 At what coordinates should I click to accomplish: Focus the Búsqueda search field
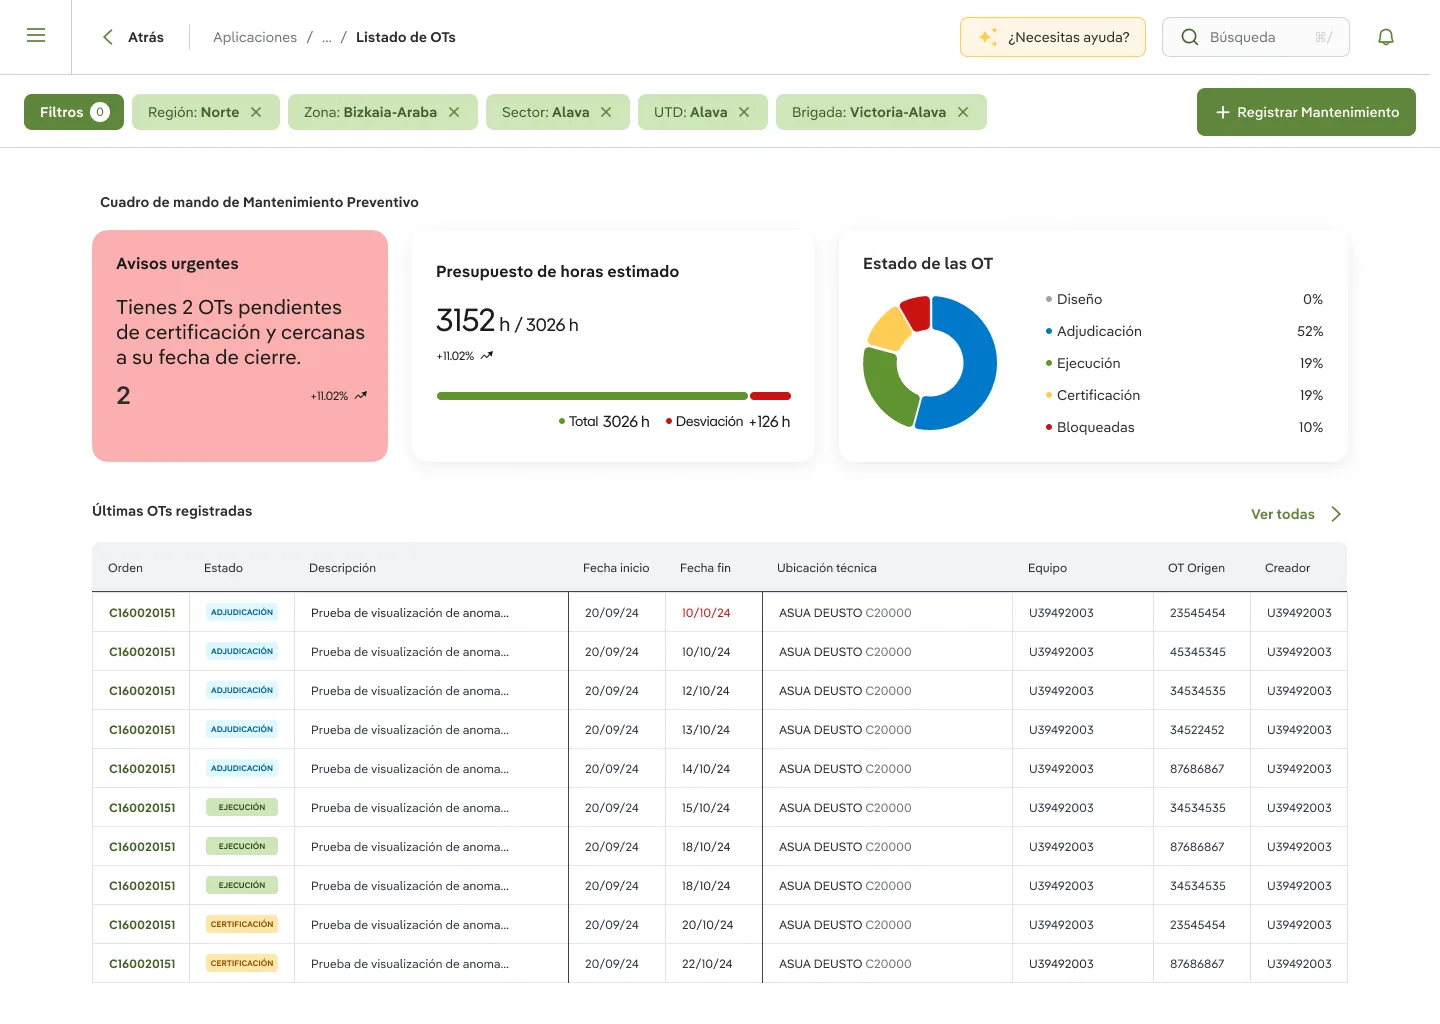point(1256,37)
